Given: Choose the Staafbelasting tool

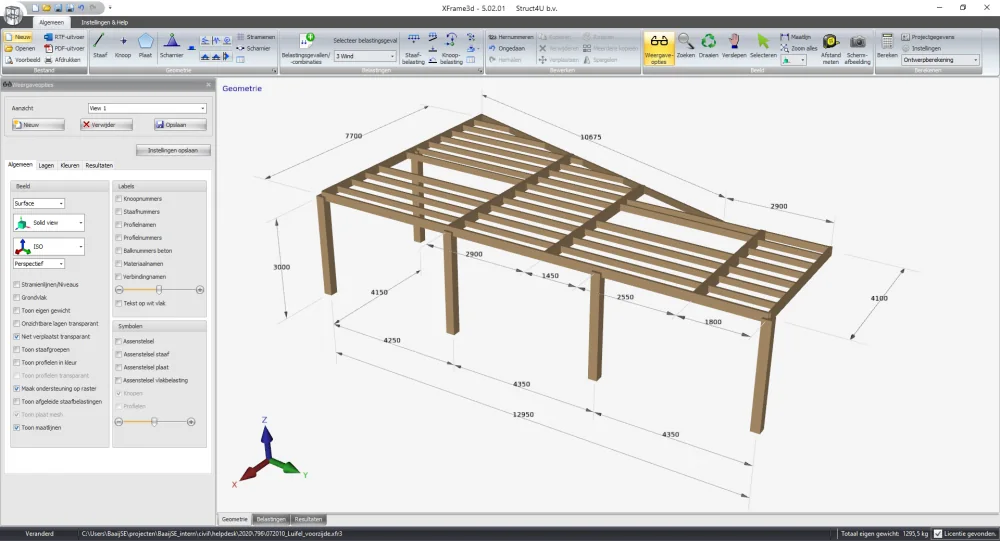Looking at the screenshot, I should click(413, 48).
